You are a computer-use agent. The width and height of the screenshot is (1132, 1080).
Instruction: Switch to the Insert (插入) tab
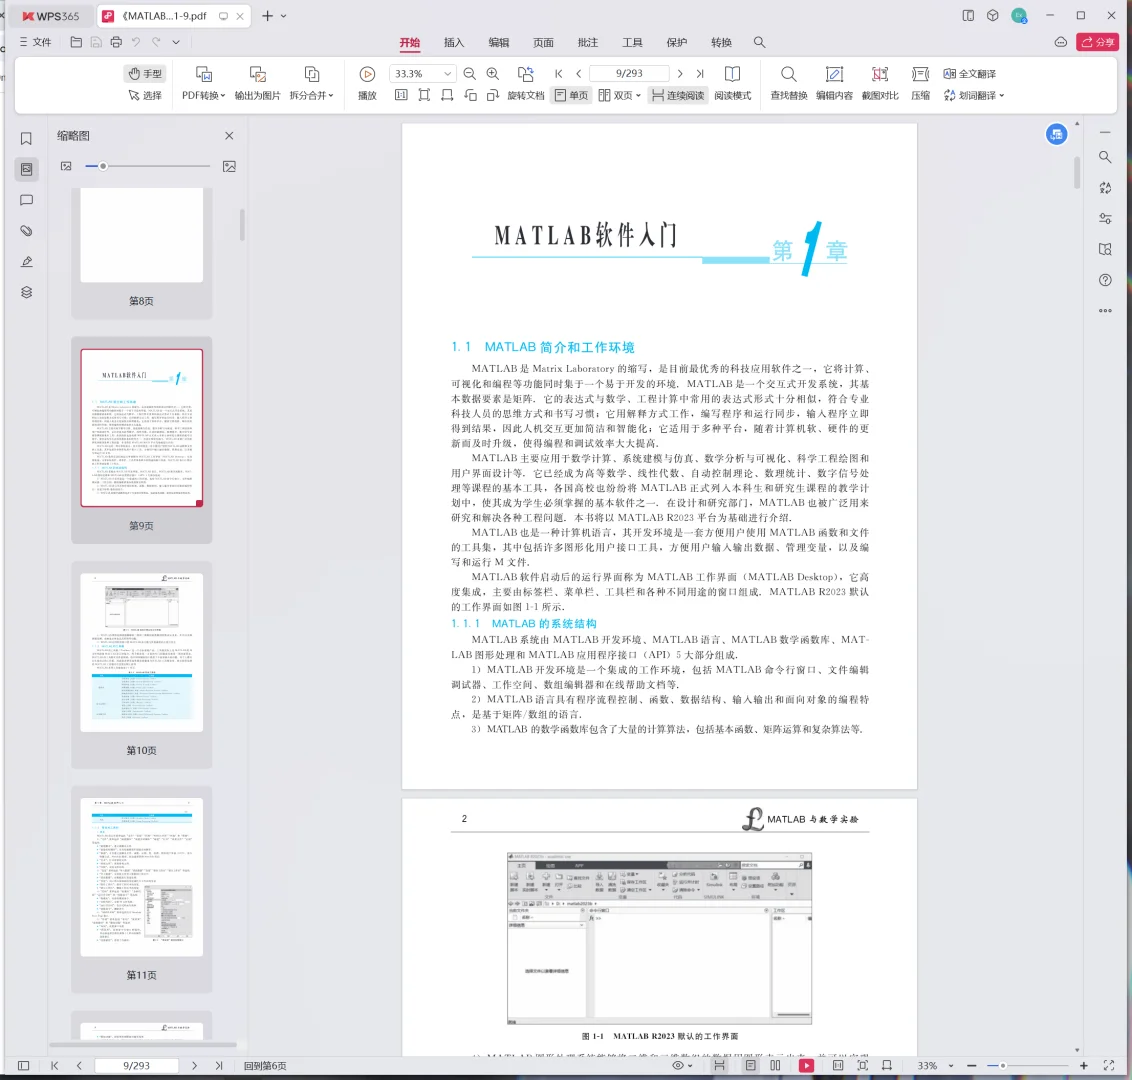tap(454, 43)
